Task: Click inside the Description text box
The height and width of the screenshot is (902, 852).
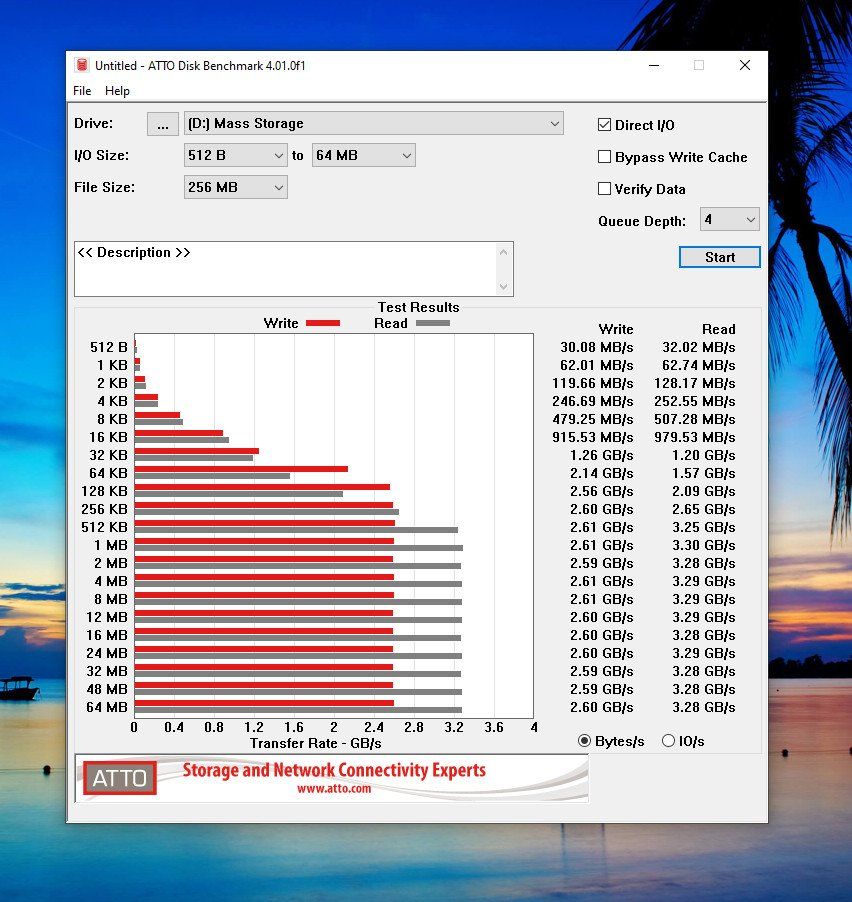Action: [x=286, y=269]
